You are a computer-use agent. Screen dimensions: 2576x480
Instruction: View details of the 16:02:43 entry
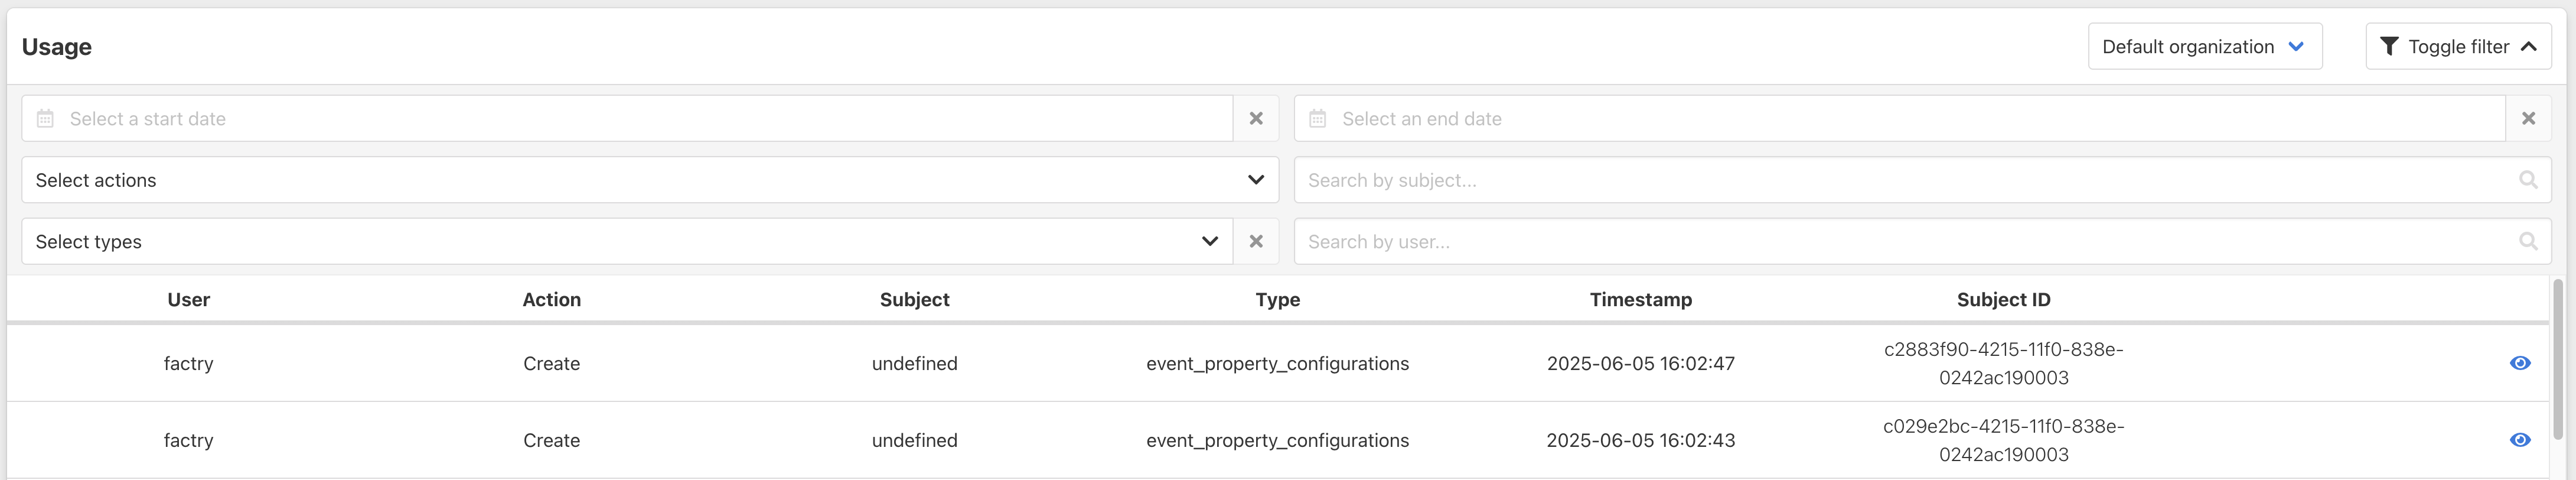[2520, 440]
